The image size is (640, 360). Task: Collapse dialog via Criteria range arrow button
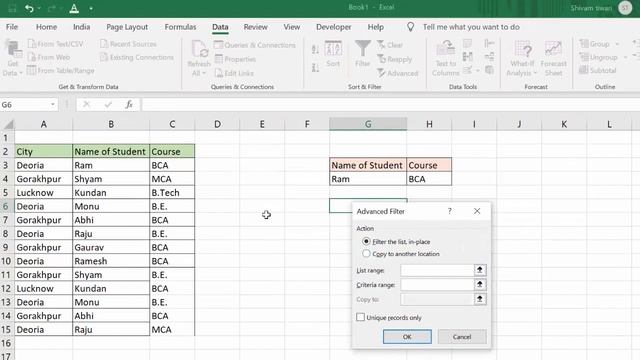click(480, 284)
